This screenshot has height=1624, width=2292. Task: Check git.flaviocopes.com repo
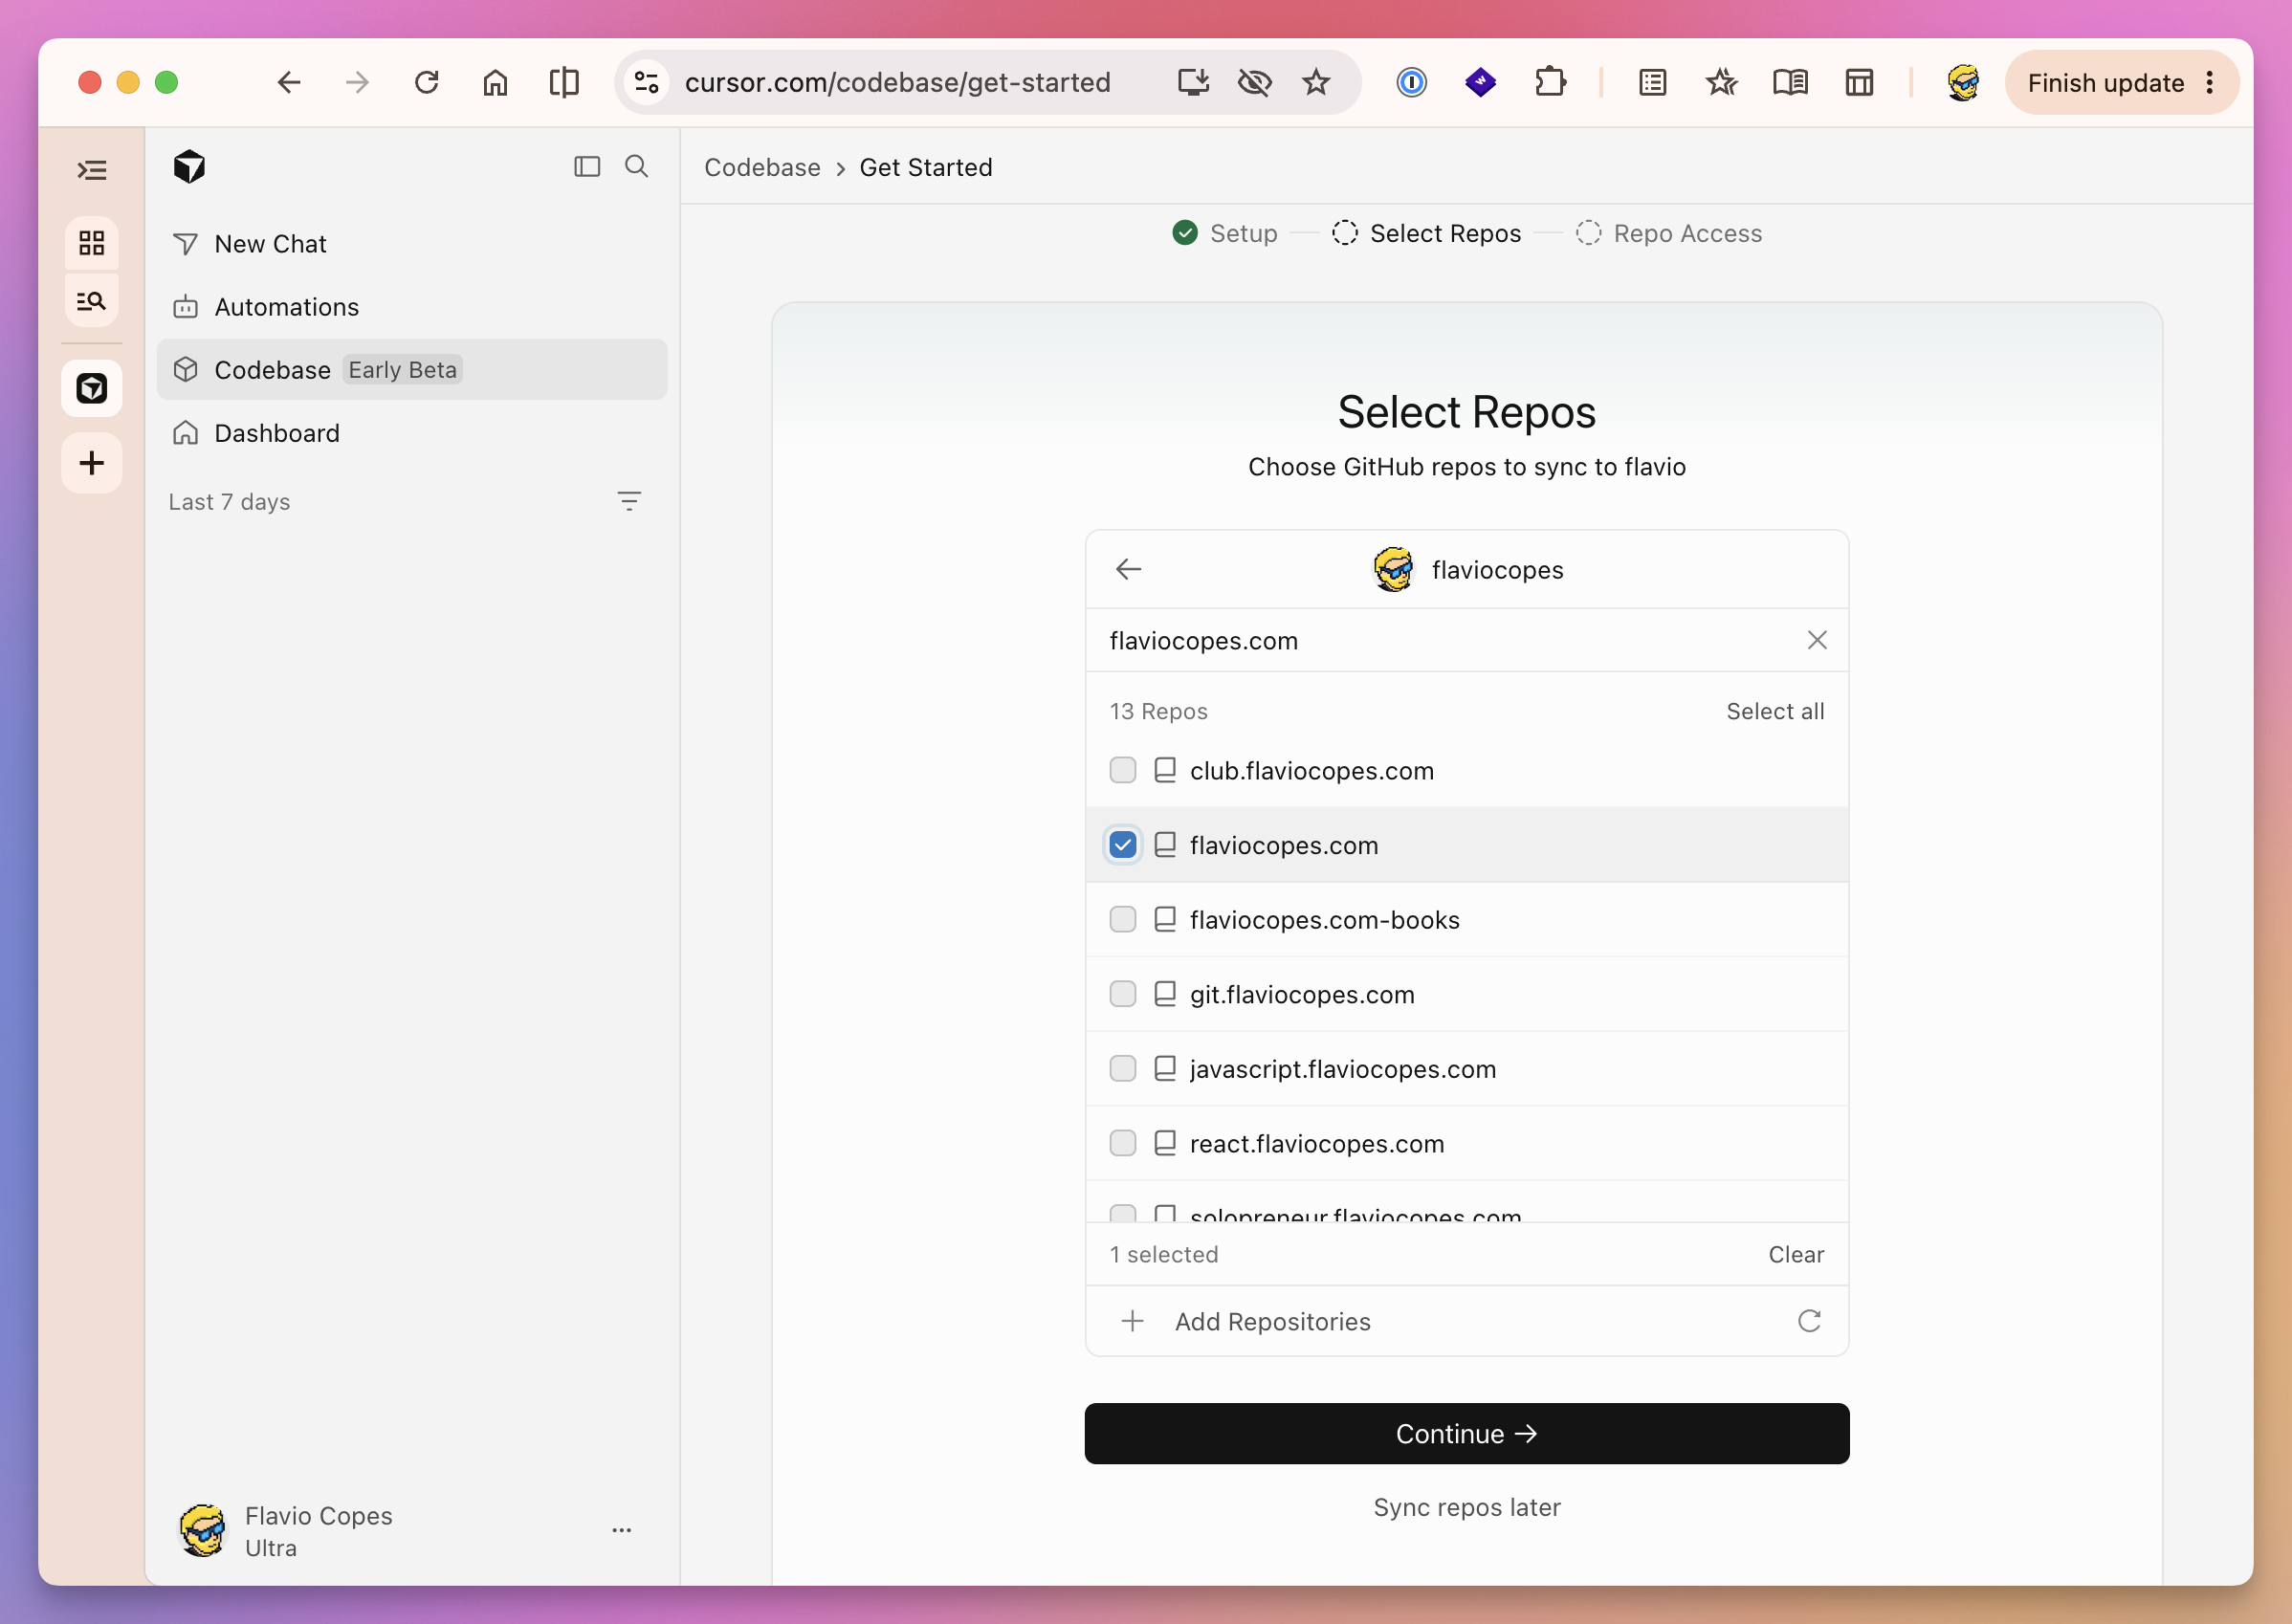1123,994
